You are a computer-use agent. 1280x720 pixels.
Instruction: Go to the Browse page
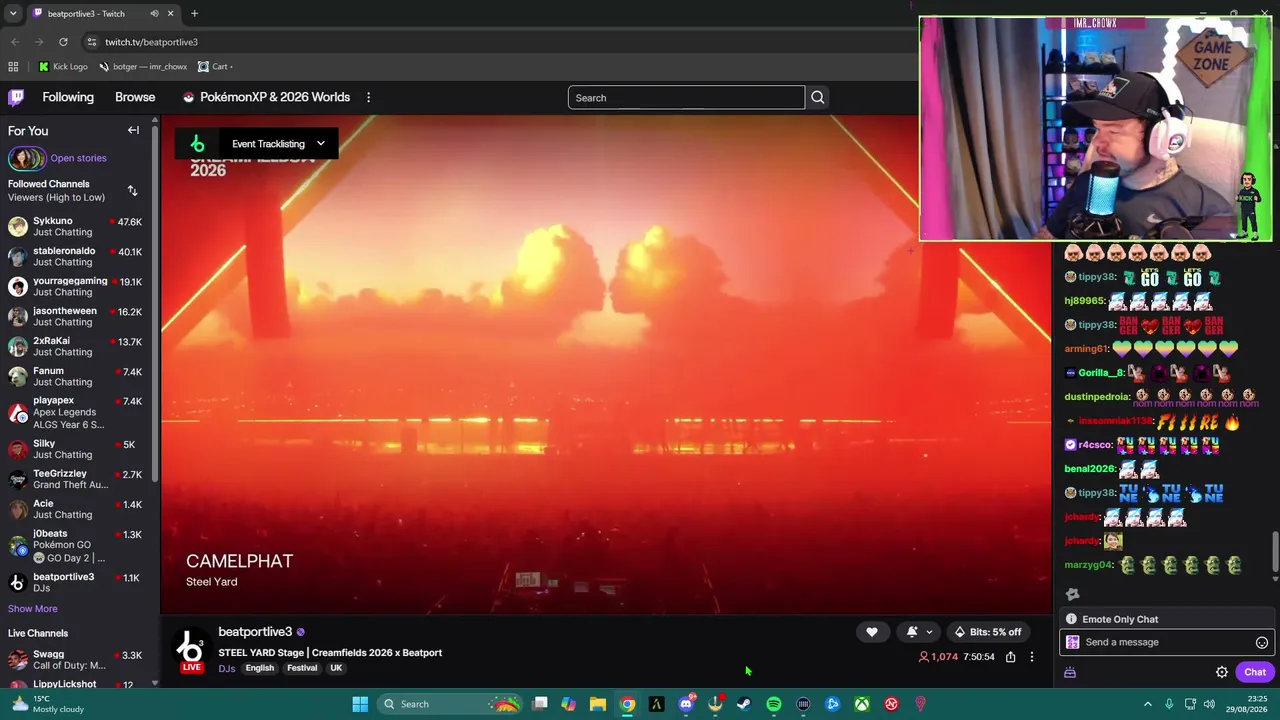[135, 97]
